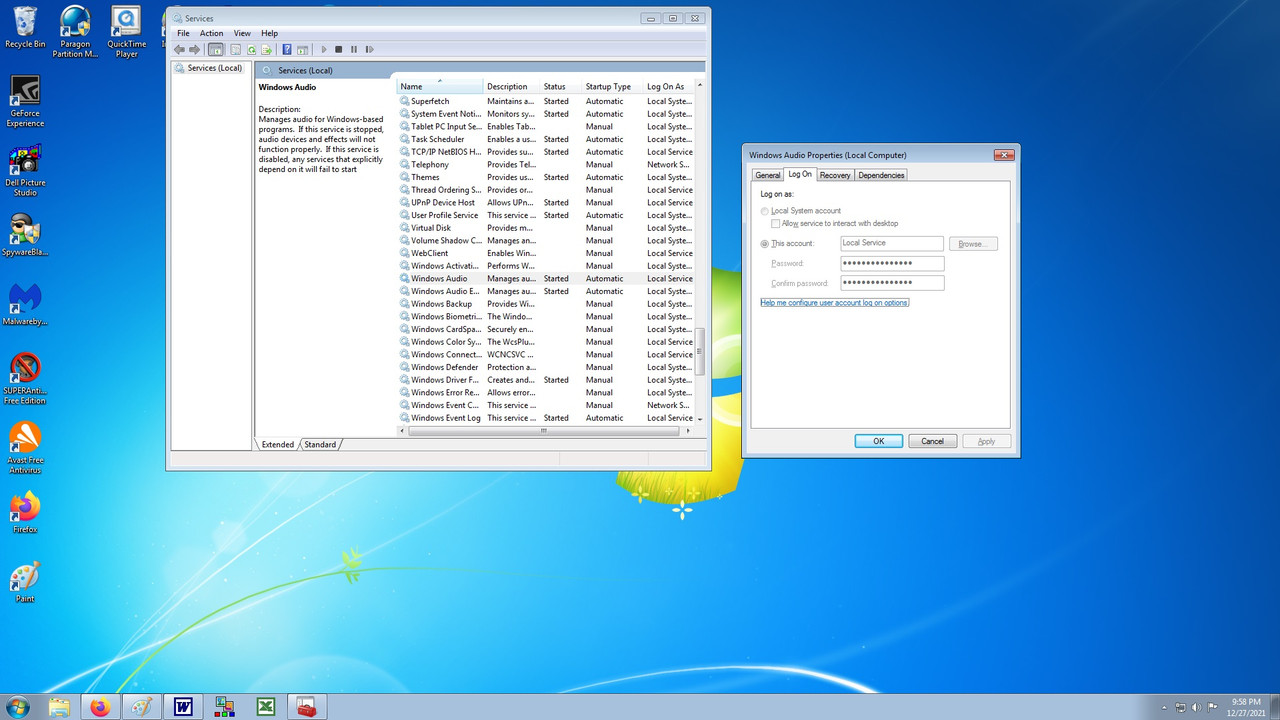Click Stop Service square icon
1280x720 pixels.
tap(339, 49)
